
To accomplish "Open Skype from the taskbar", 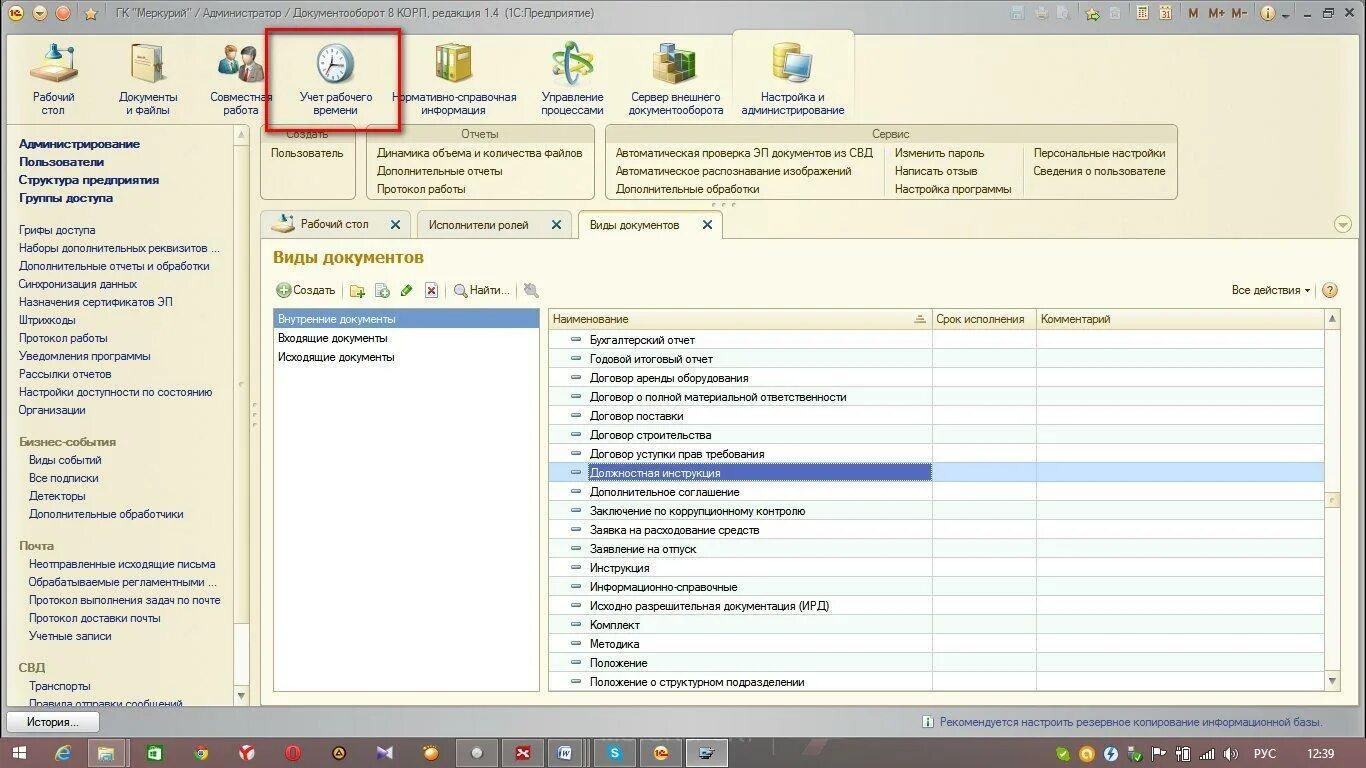I will (615, 753).
